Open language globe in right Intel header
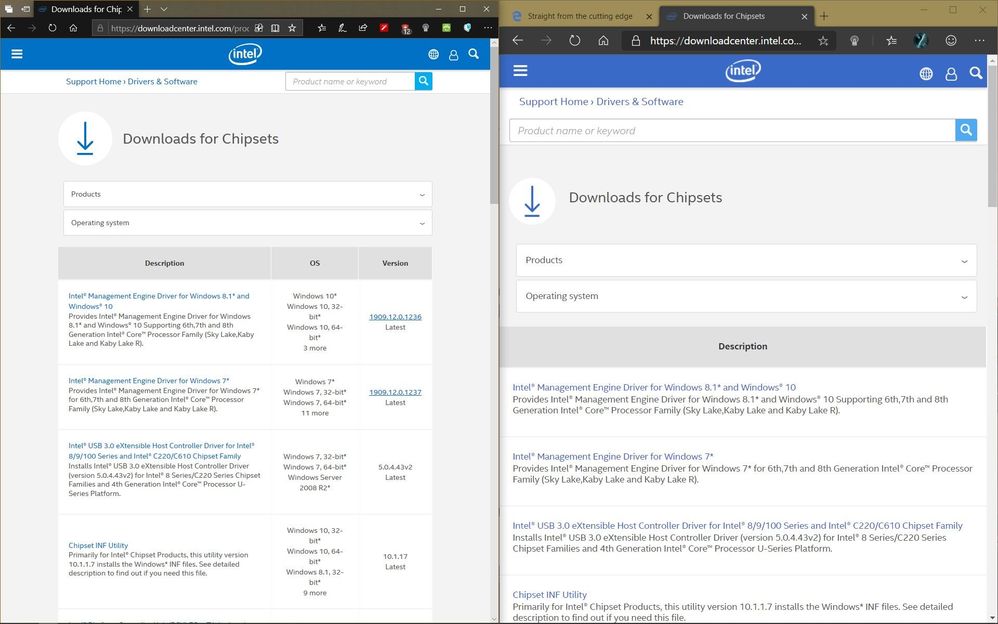This screenshot has height=624, width=998. click(x=926, y=74)
